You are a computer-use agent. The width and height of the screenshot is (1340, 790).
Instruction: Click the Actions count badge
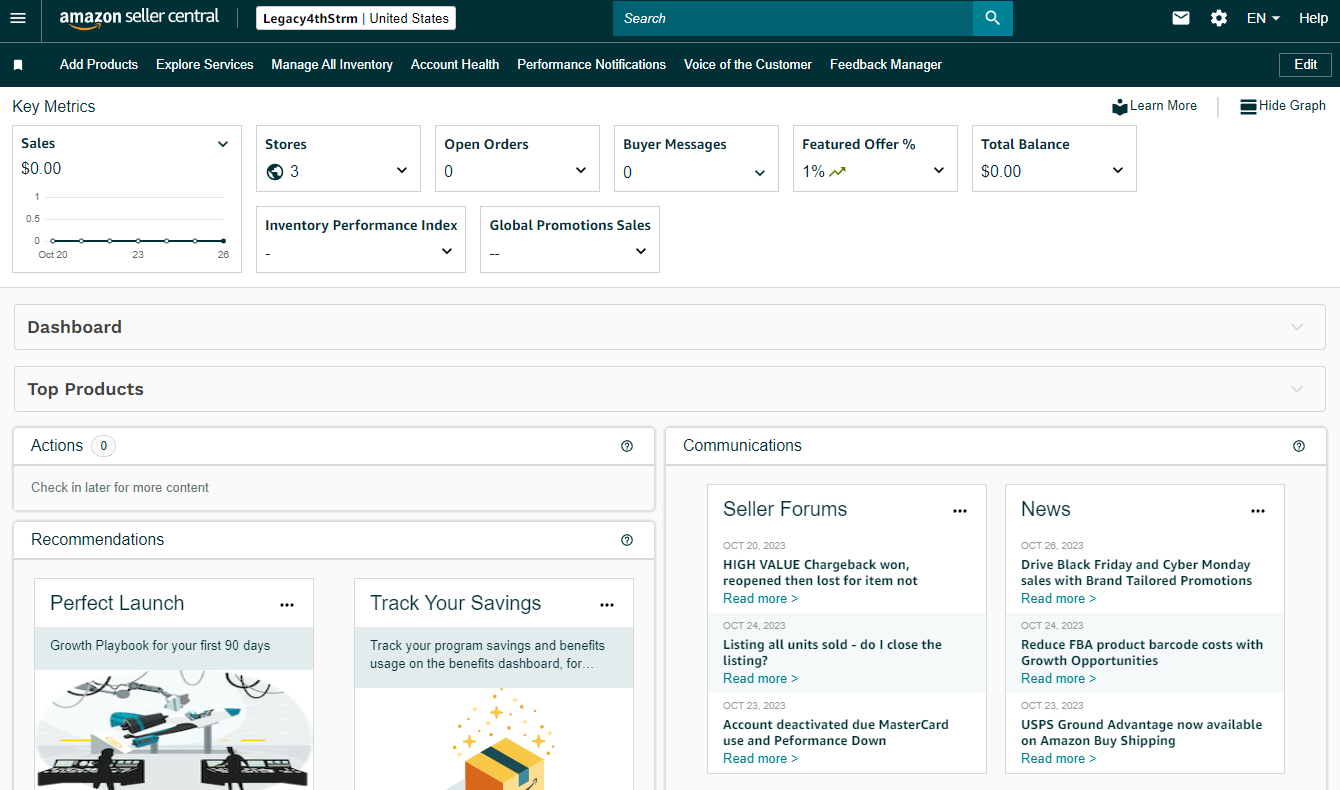[x=103, y=446]
